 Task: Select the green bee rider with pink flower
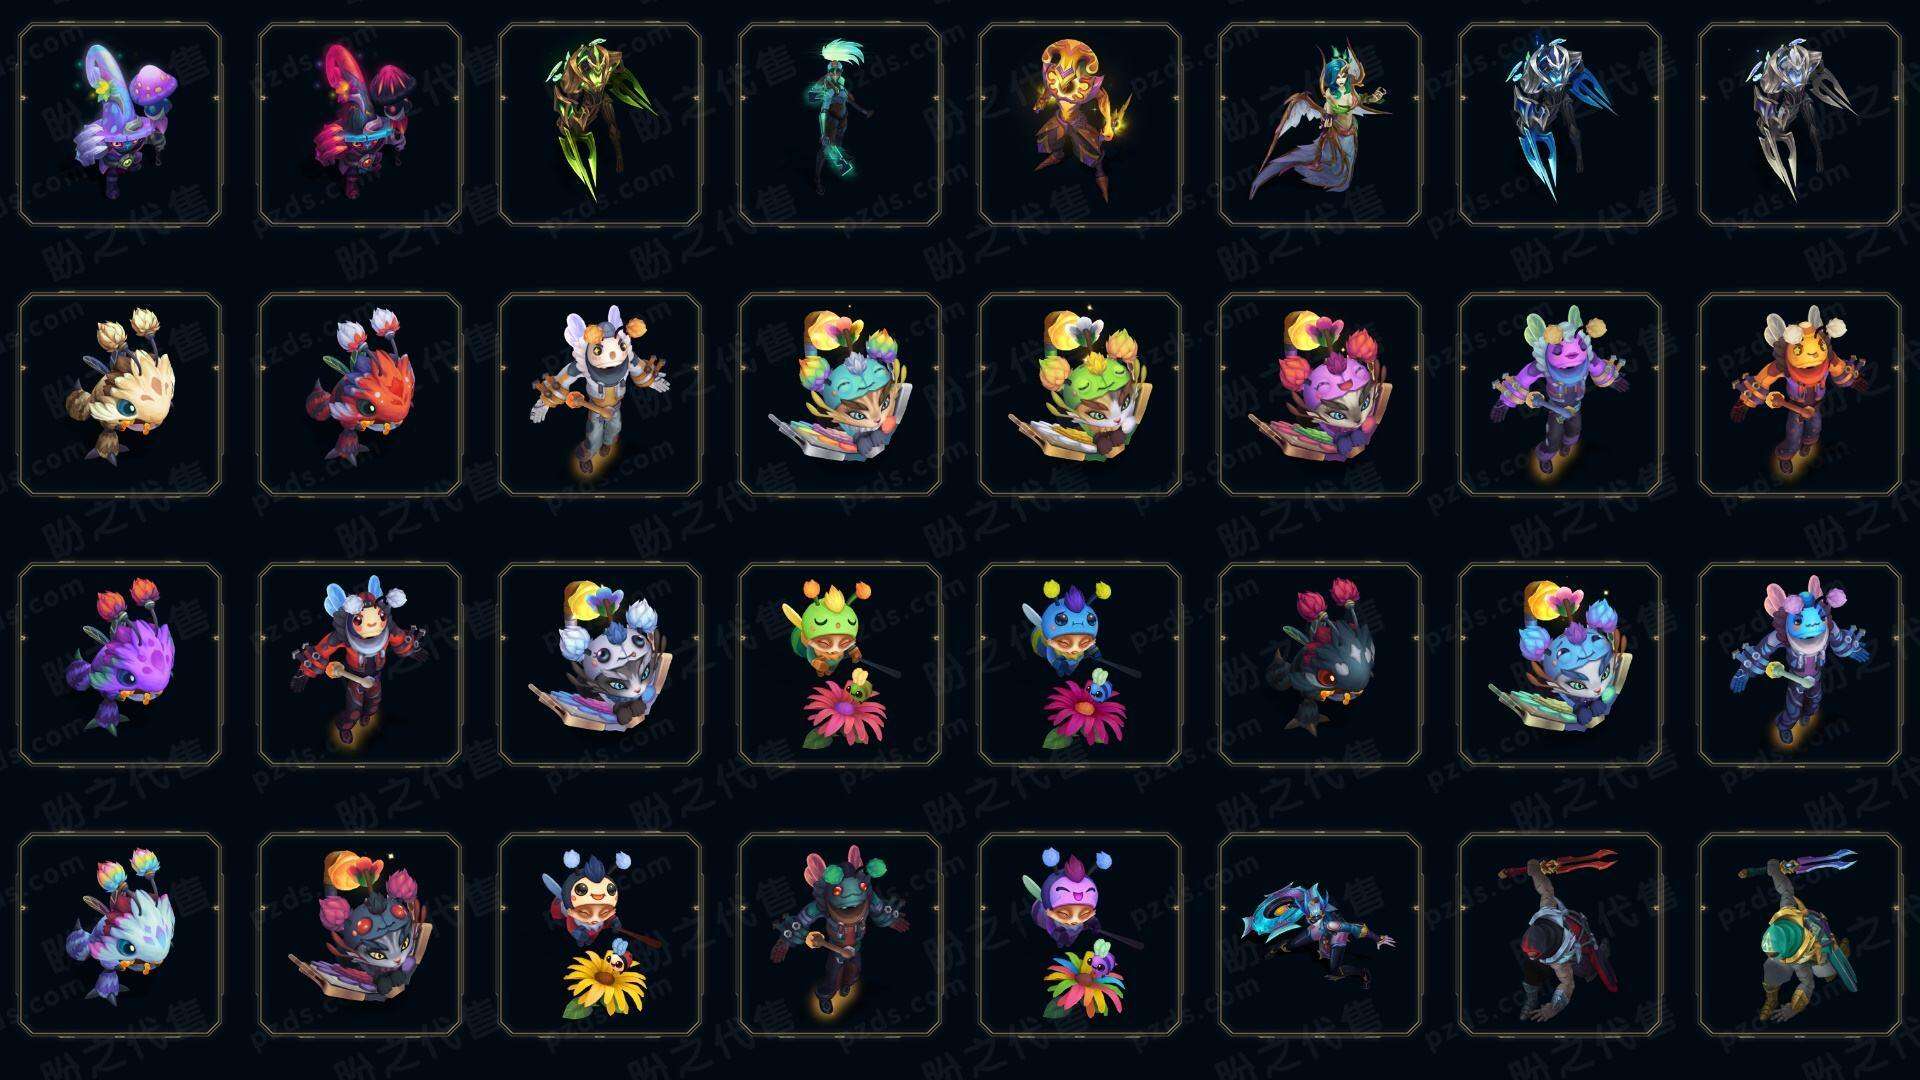[840, 664]
